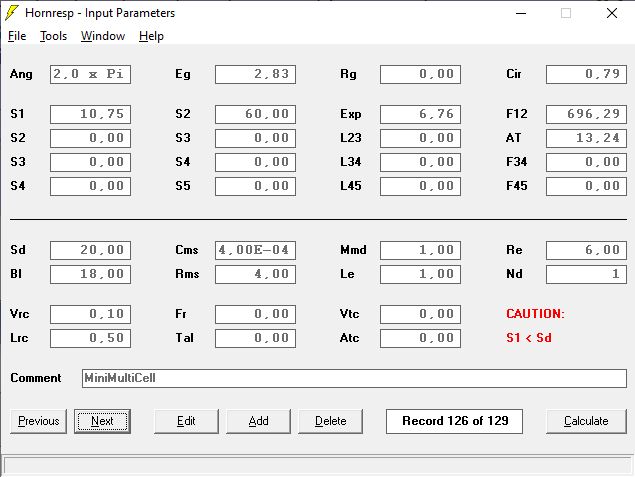The image size is (635, 477).
Task: Select the F12 field showing 696,29
Action: coord(586,114)
